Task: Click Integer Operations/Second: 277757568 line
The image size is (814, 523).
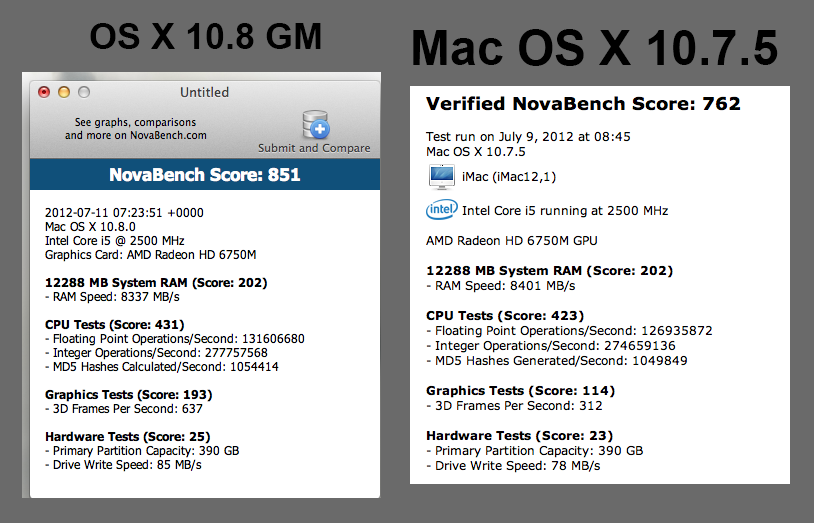Action: [156, 353]
